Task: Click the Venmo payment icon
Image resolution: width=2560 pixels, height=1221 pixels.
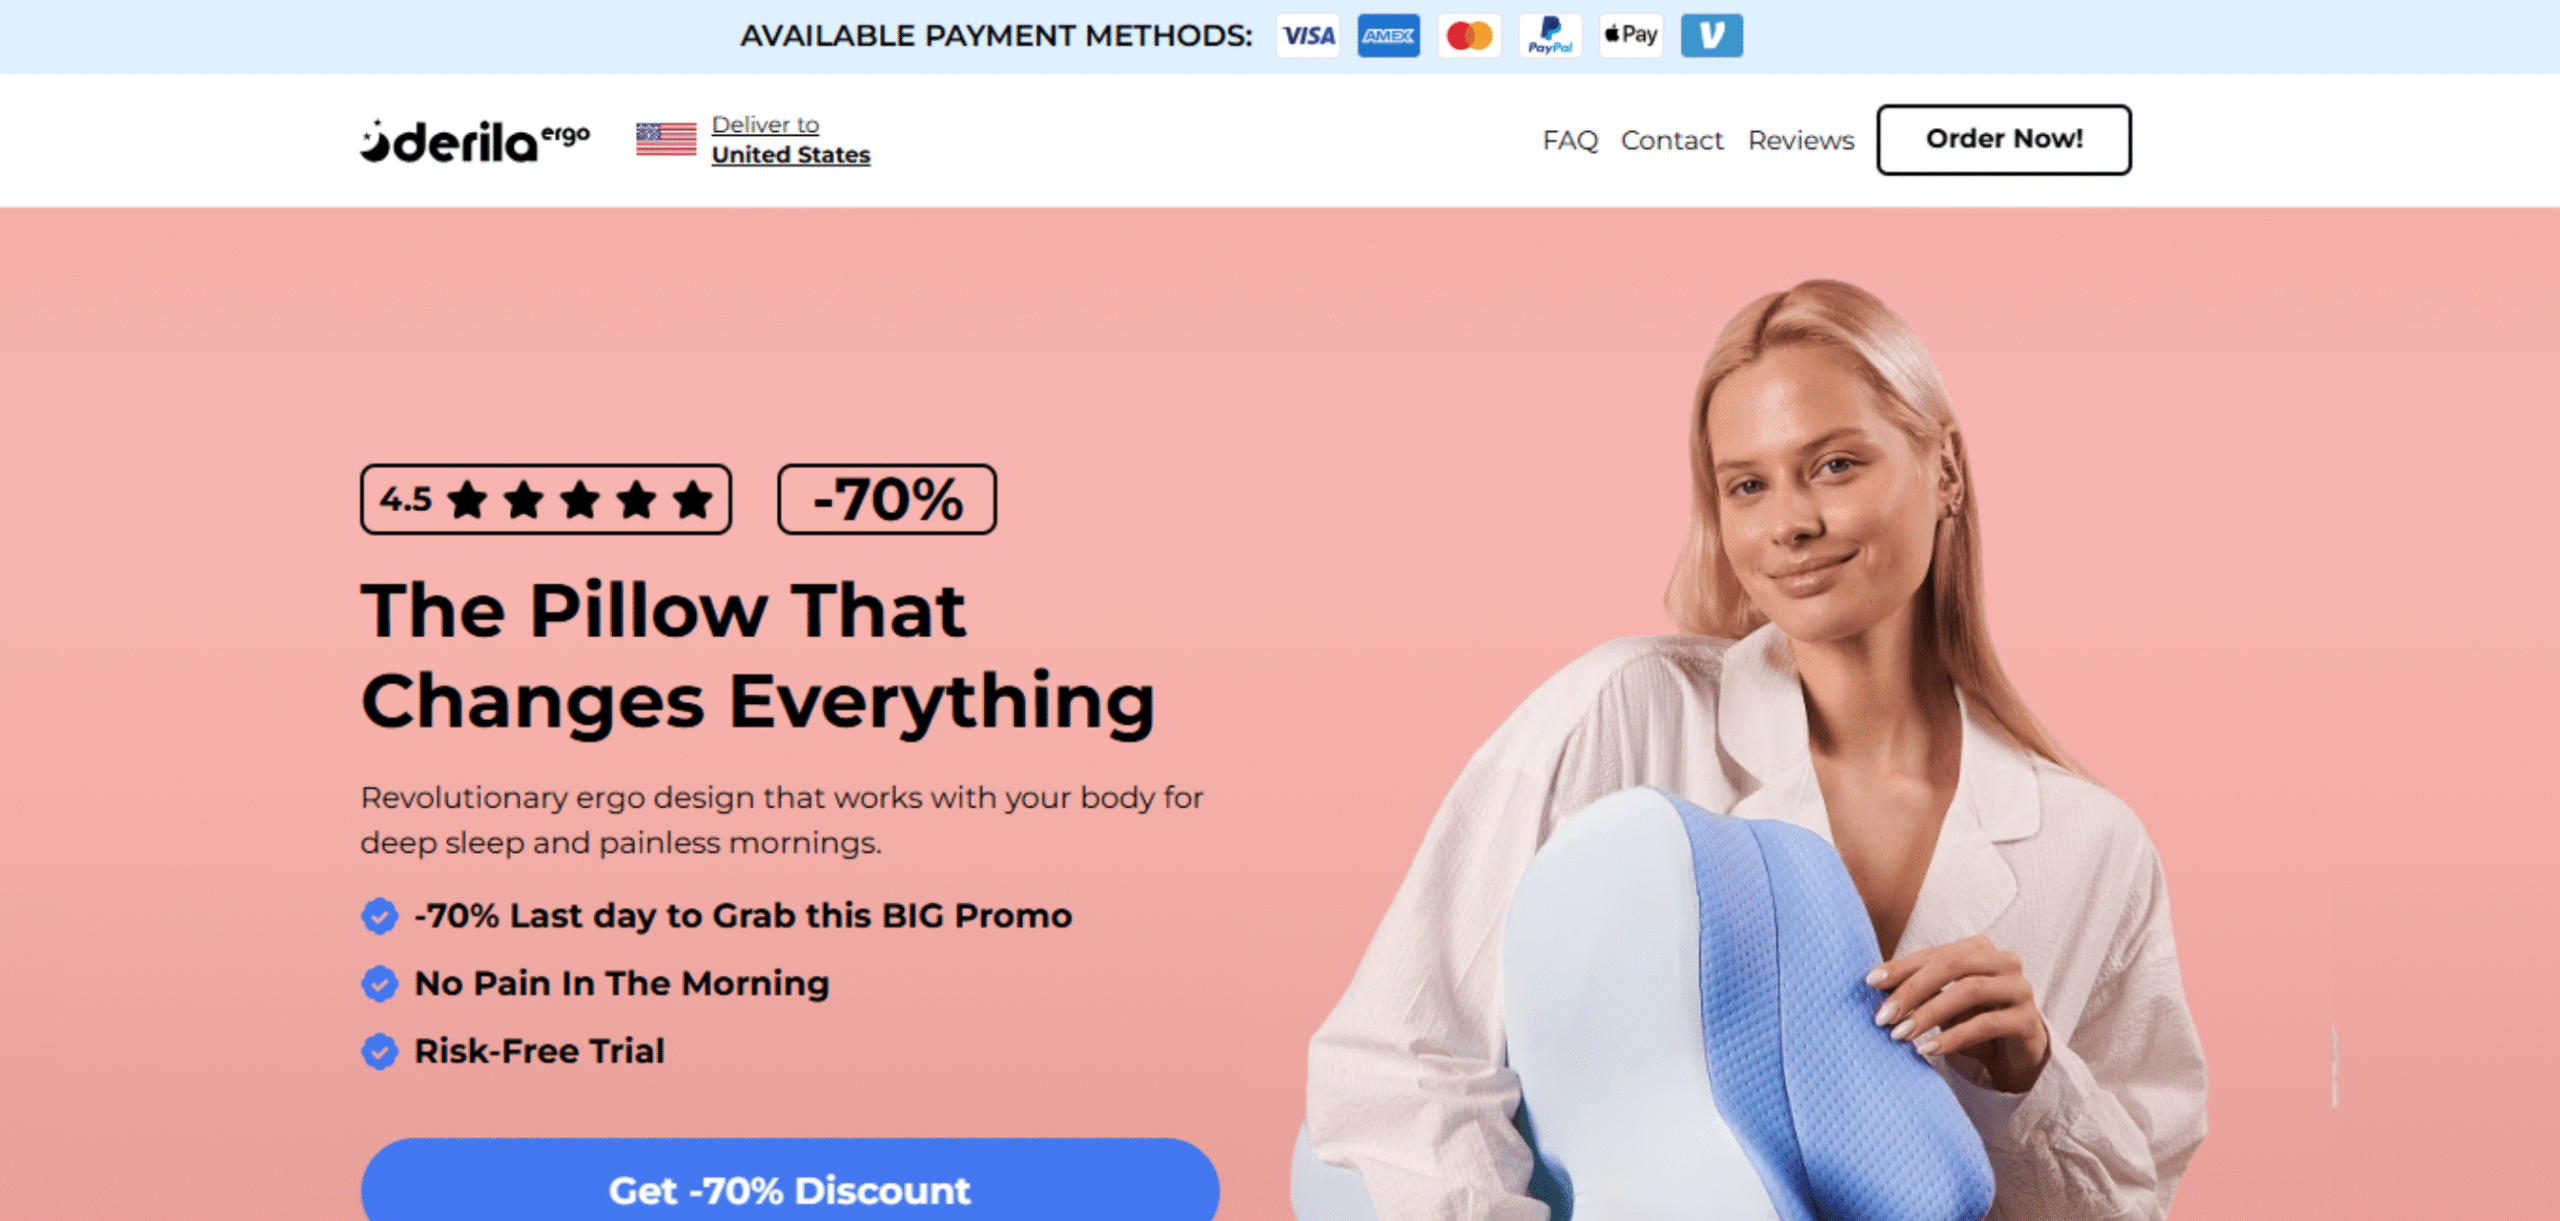Action: pyautogui.click(x=1712, y=36)
